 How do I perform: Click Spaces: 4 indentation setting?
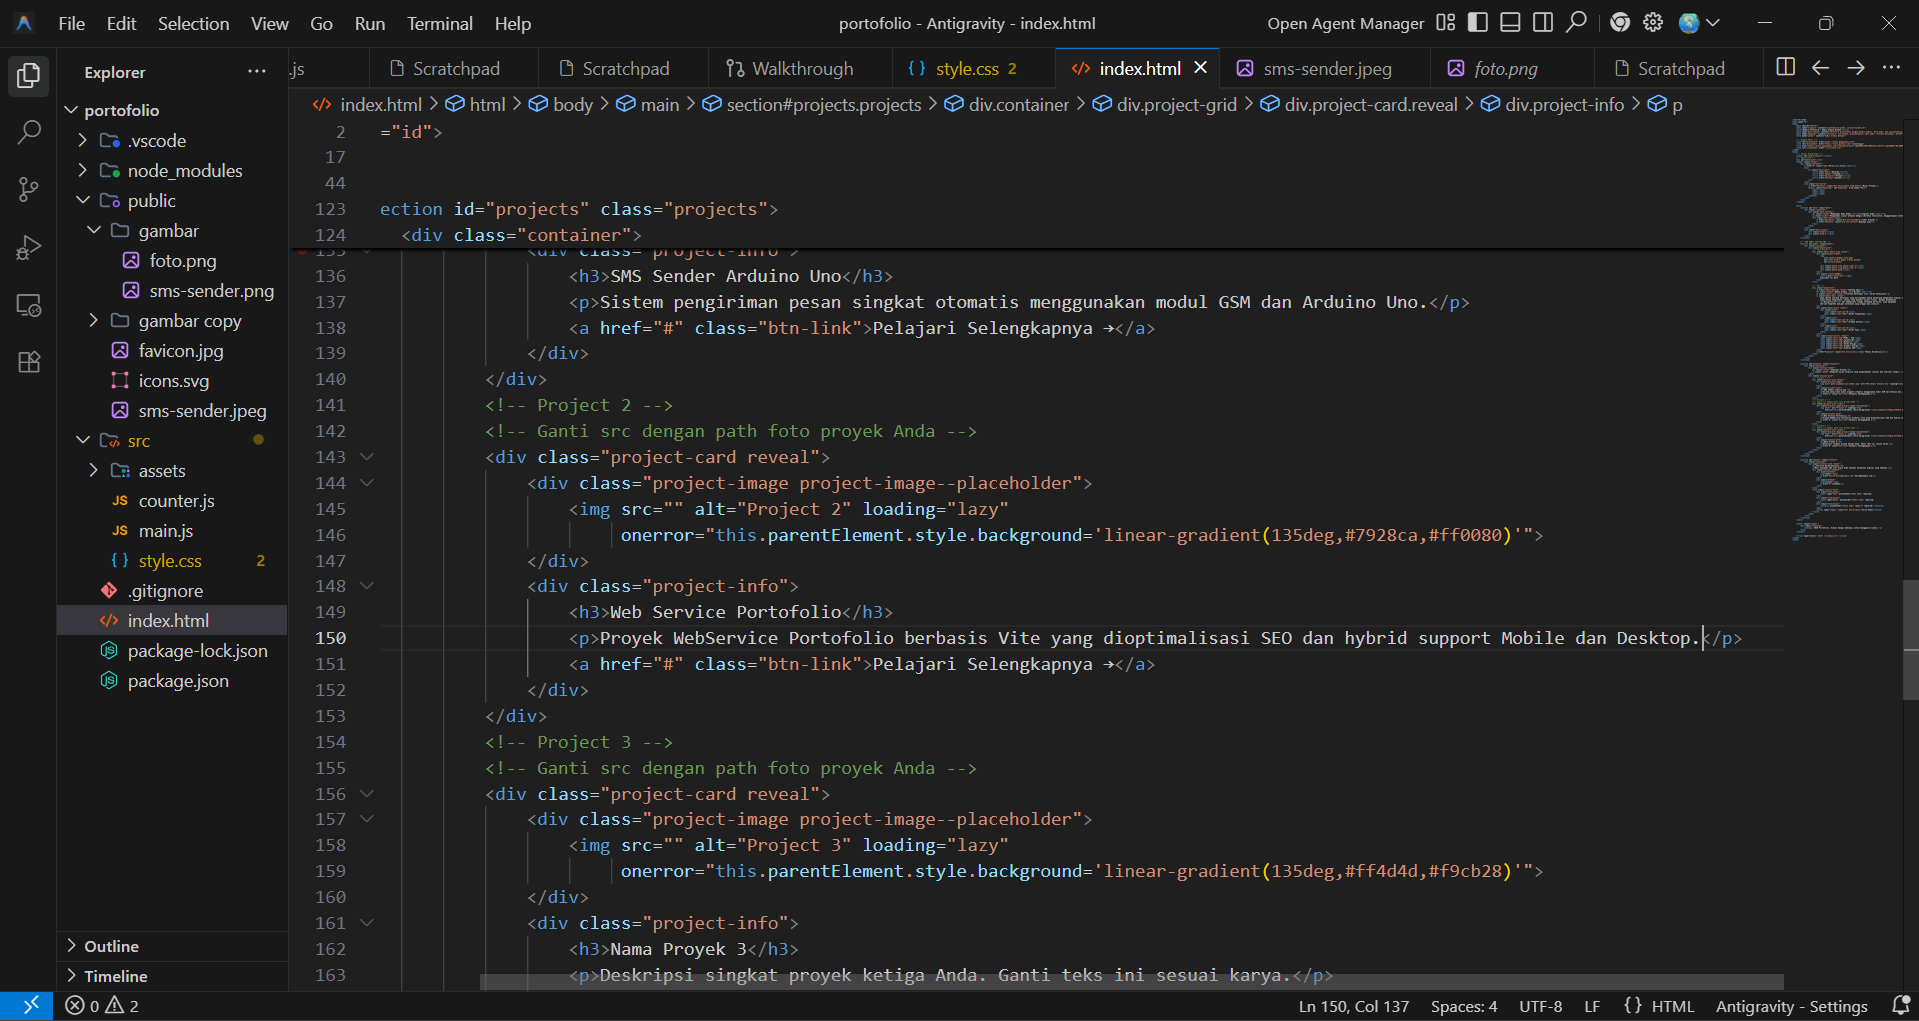[1464, 1006]
